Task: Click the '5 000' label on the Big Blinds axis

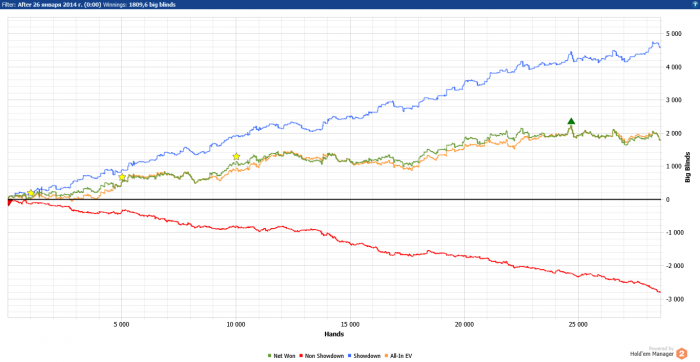Action: 674,34
